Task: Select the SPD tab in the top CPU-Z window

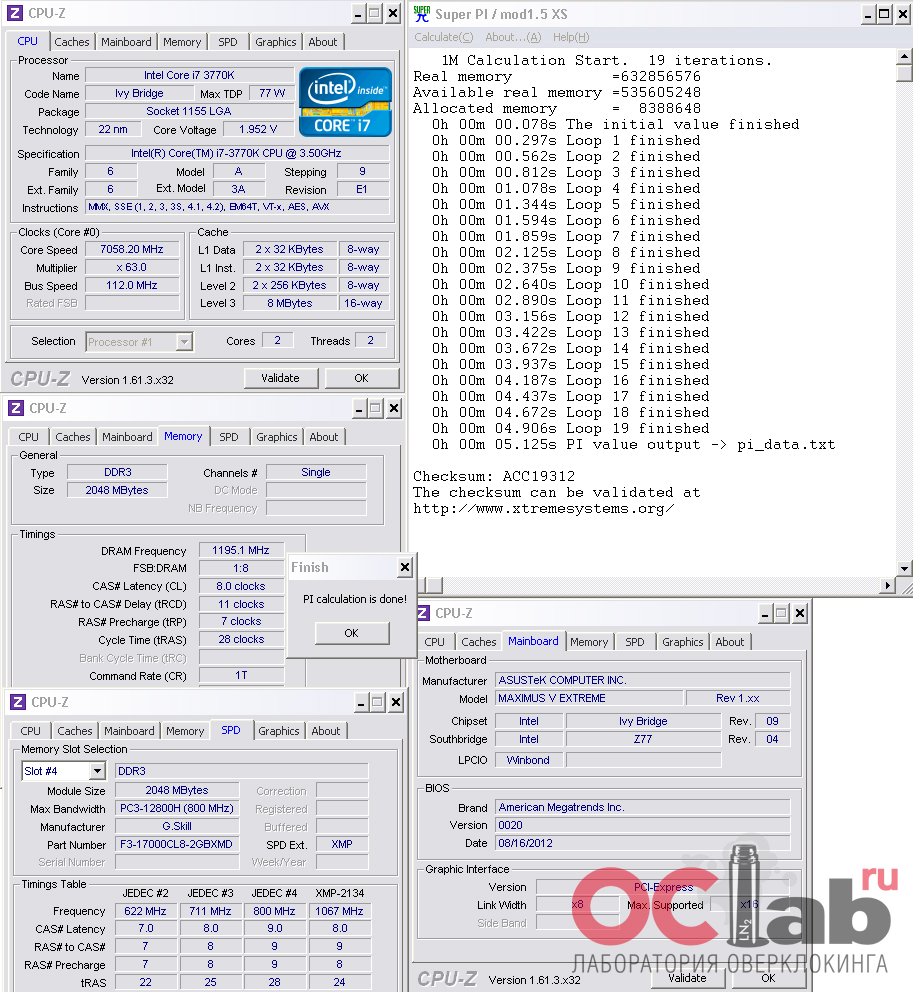Action: [228, 42]
